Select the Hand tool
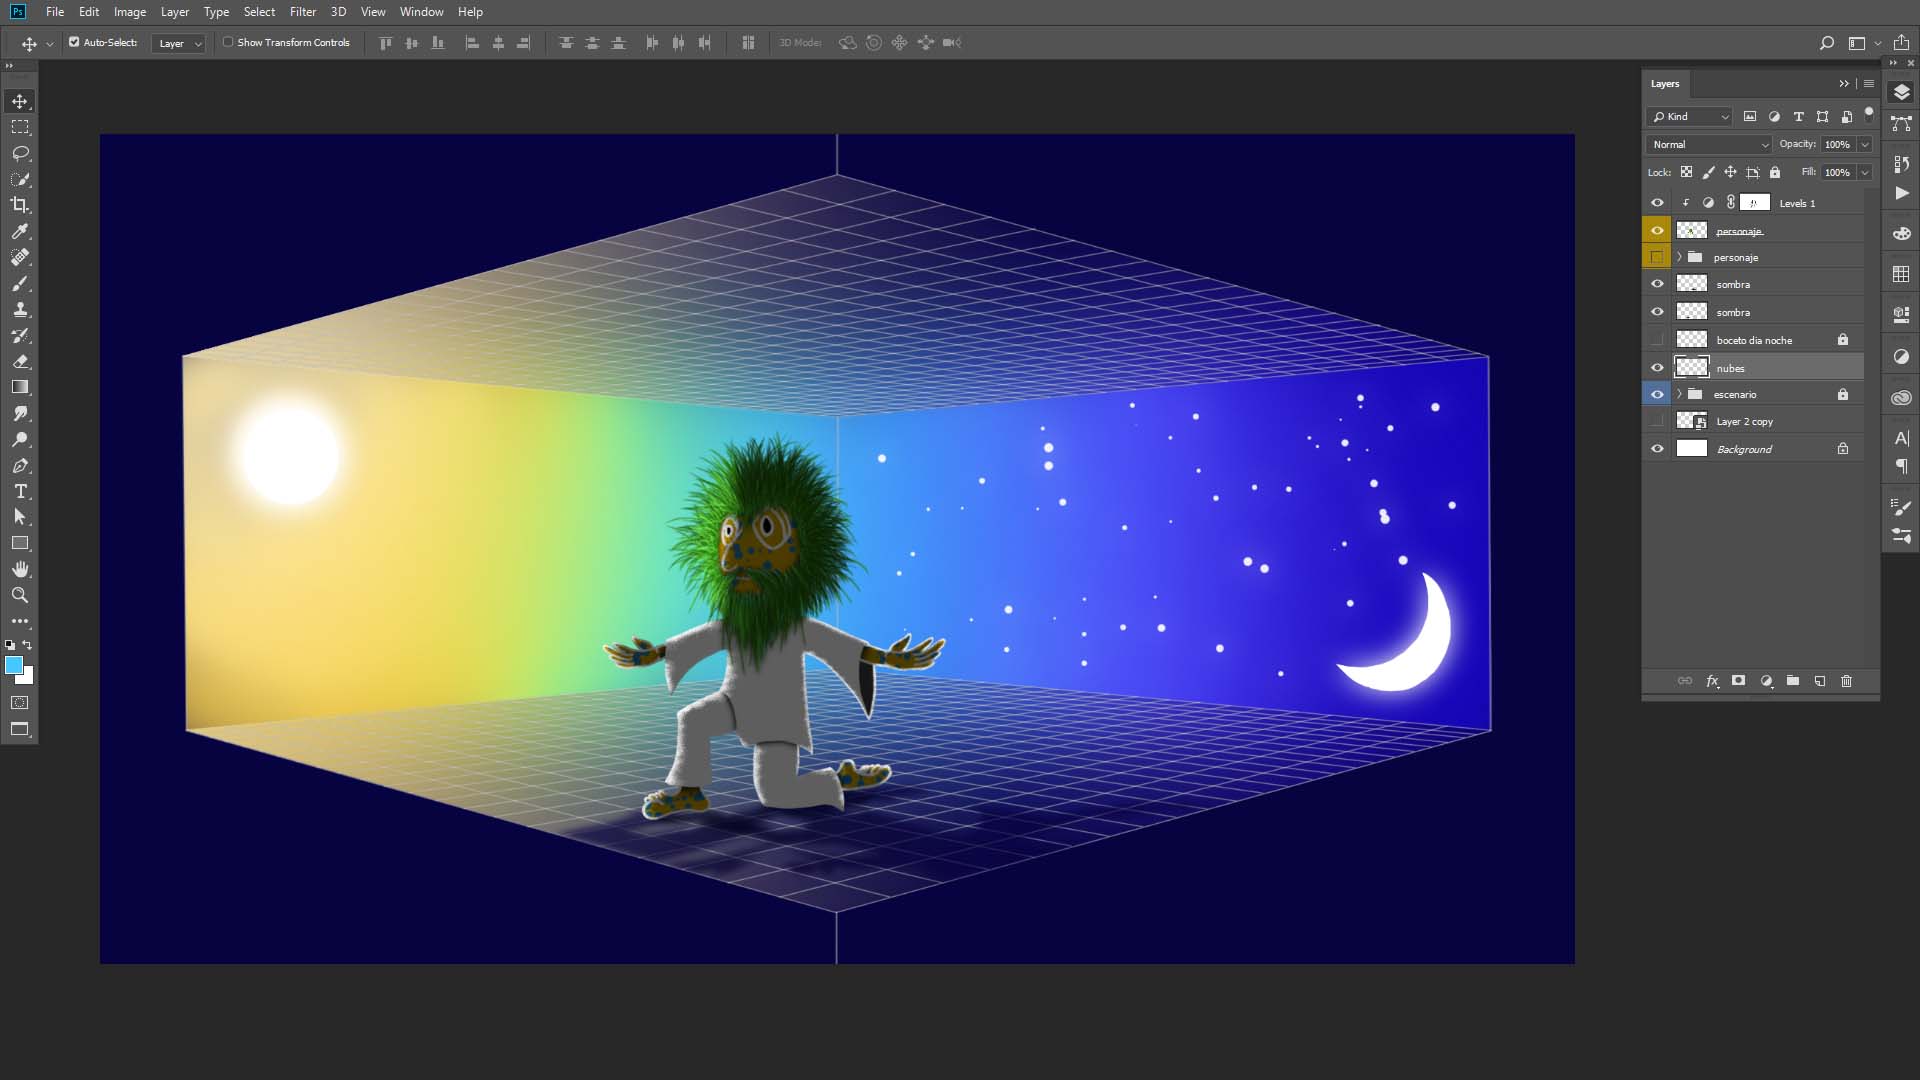Image resolution: width=1920 pixels, height=1080 pixels. pyautogui.click(x=20, y=569)
